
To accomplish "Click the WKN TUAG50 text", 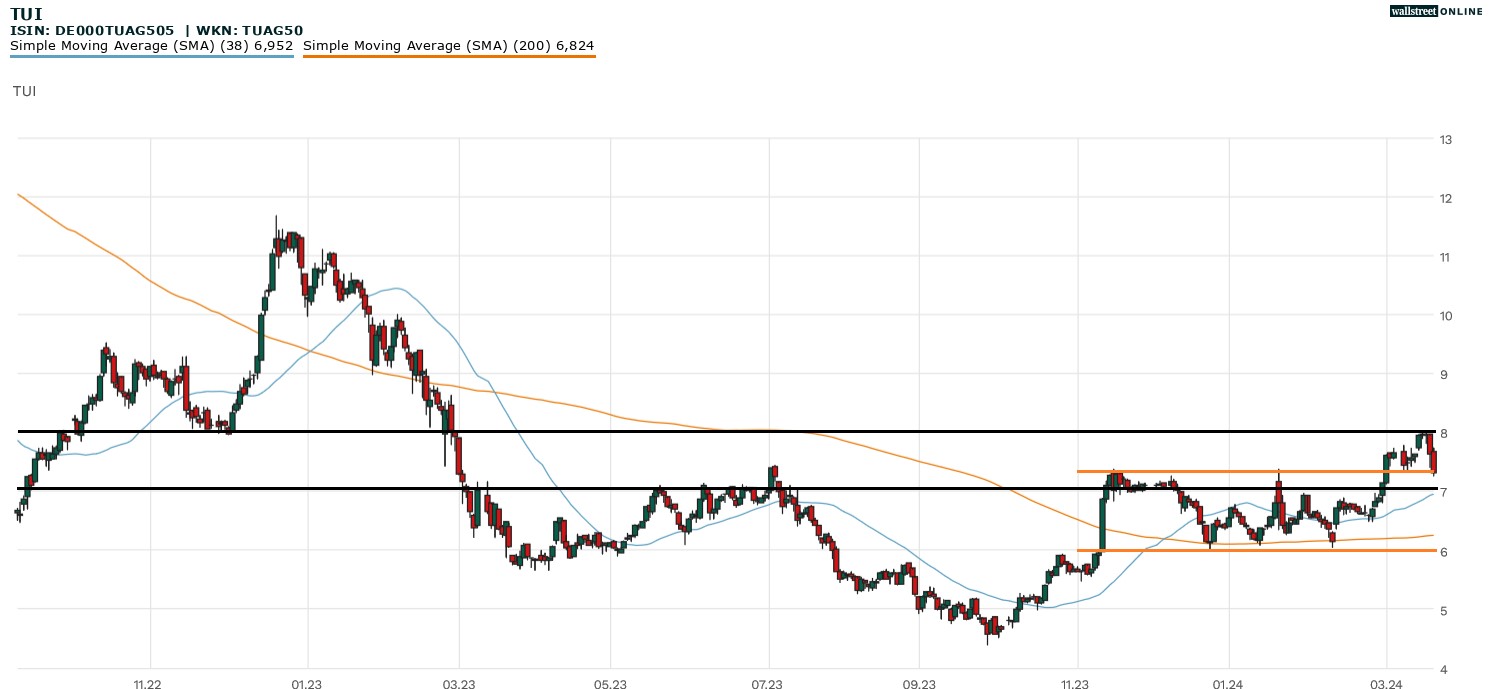I will 252,31.
